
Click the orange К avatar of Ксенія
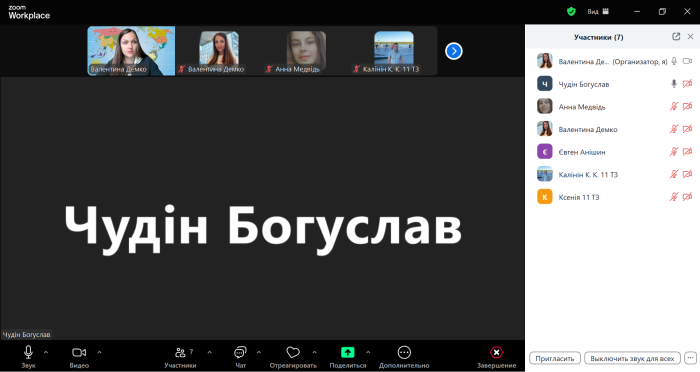(x=545, y=196)
